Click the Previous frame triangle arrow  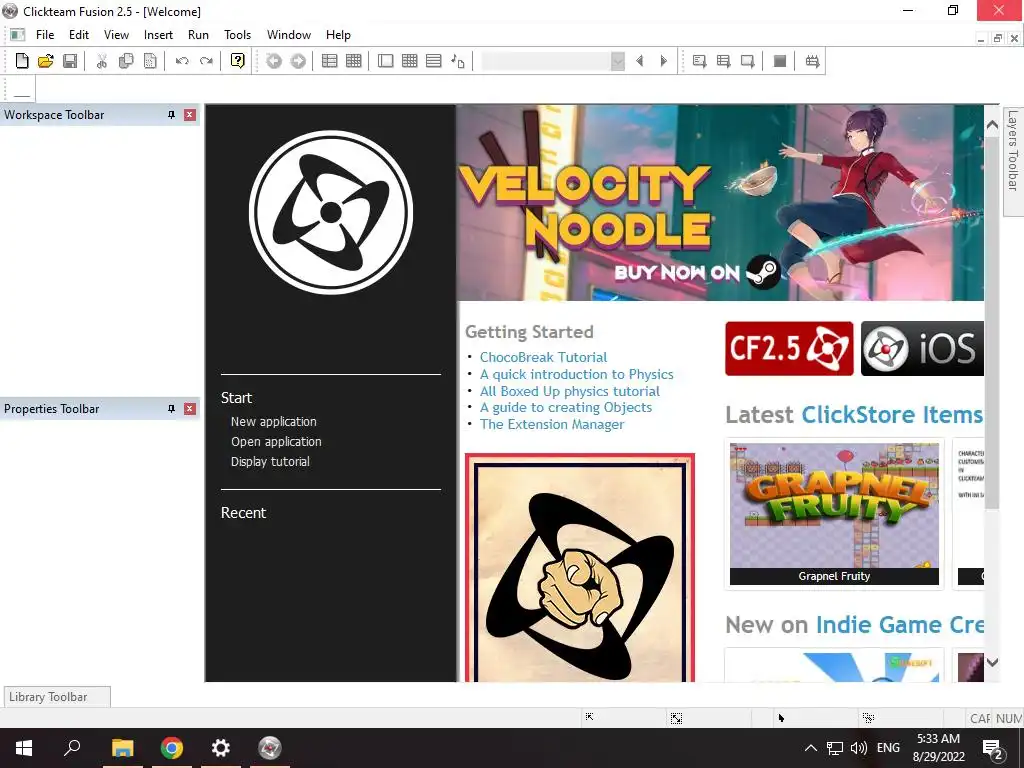tap(640, 61)
